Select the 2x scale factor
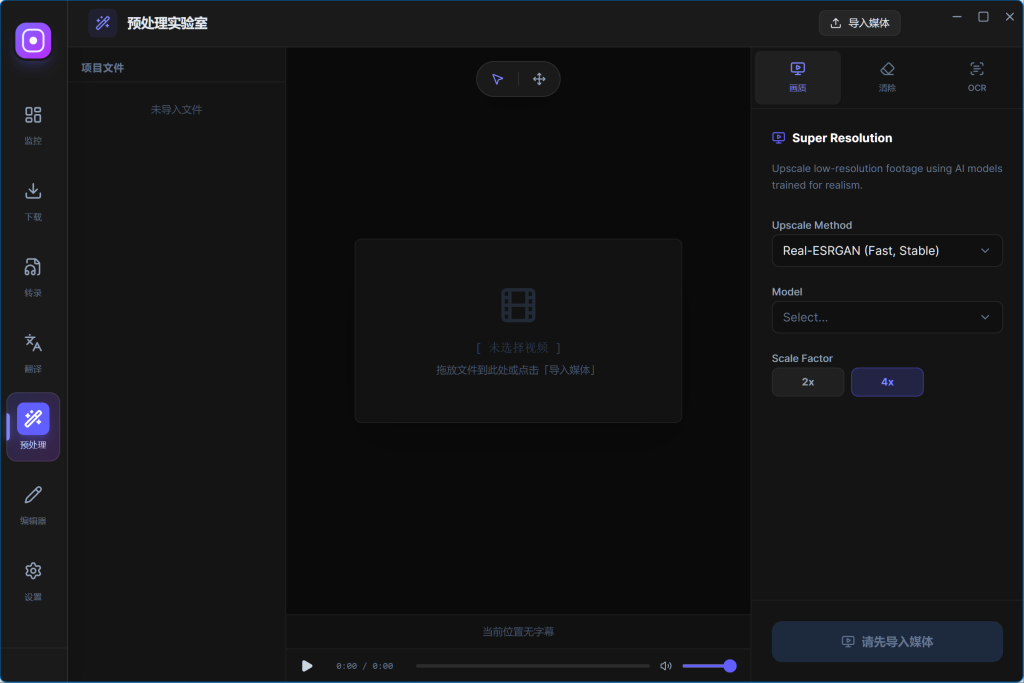This screenshot has height=683, width=1024. 808,382
